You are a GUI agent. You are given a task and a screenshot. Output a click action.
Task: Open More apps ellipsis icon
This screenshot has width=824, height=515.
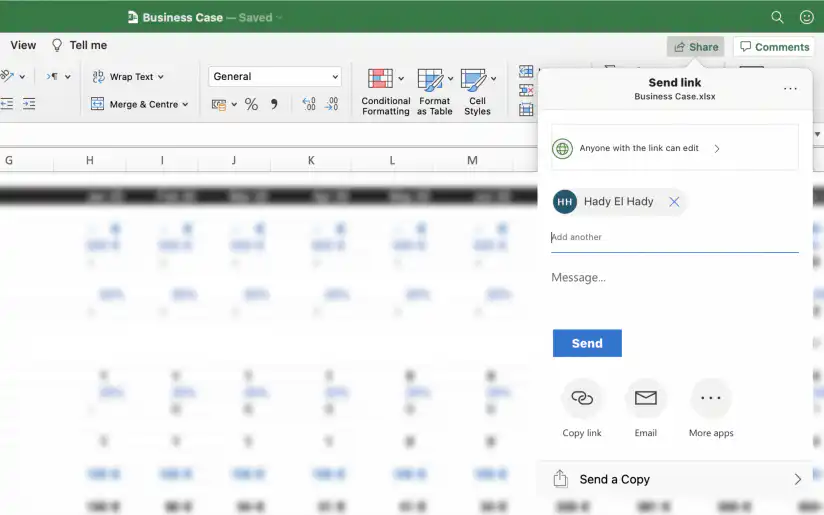(x=710, y=398)
